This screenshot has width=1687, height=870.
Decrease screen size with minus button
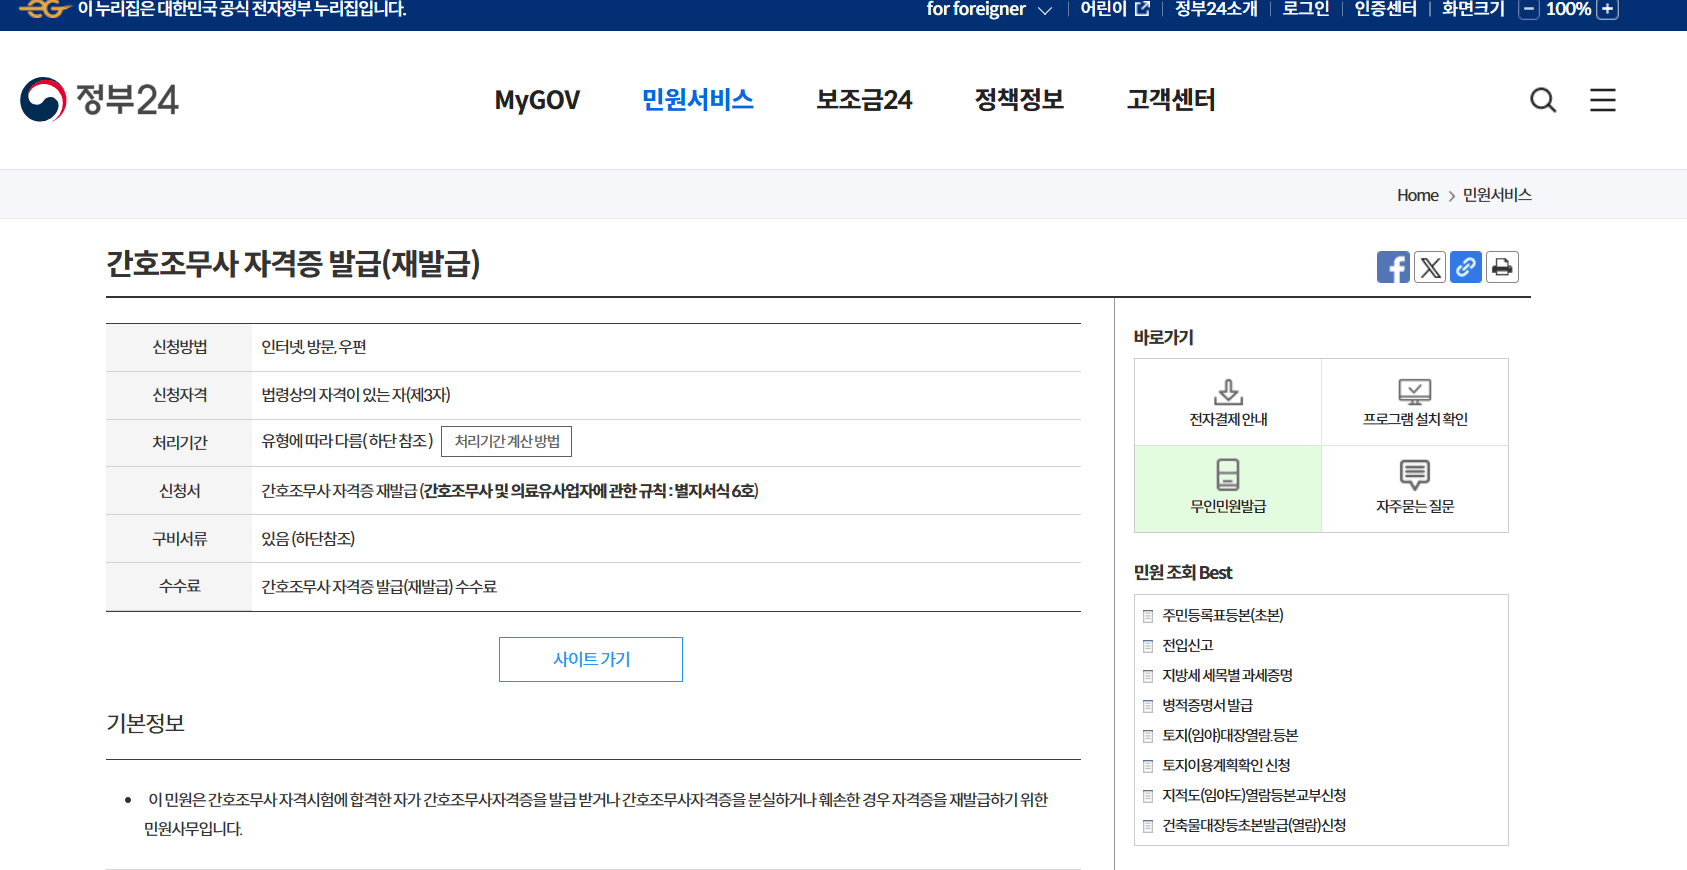[x=1528, y=9]
